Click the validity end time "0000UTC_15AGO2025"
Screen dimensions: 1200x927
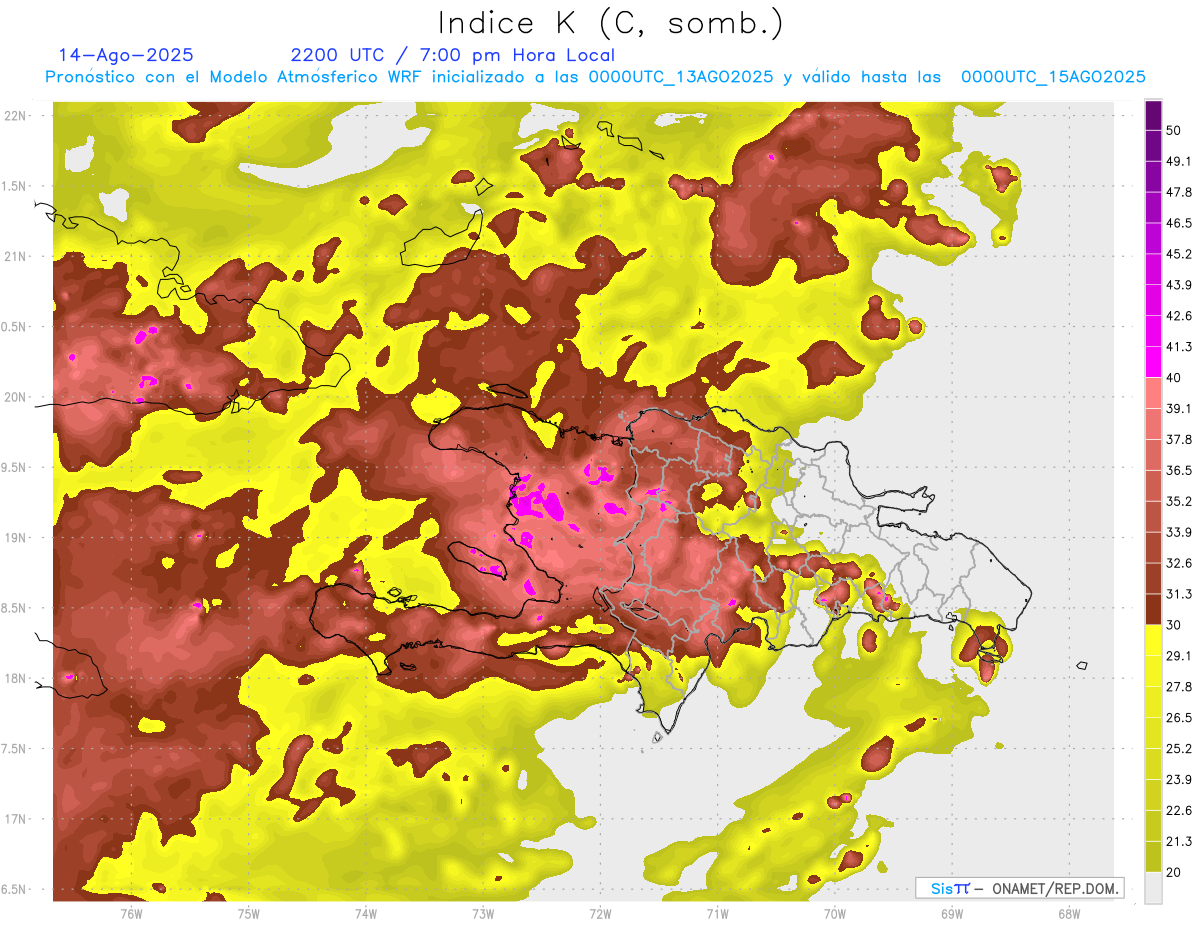click(x=1053, y=77)
